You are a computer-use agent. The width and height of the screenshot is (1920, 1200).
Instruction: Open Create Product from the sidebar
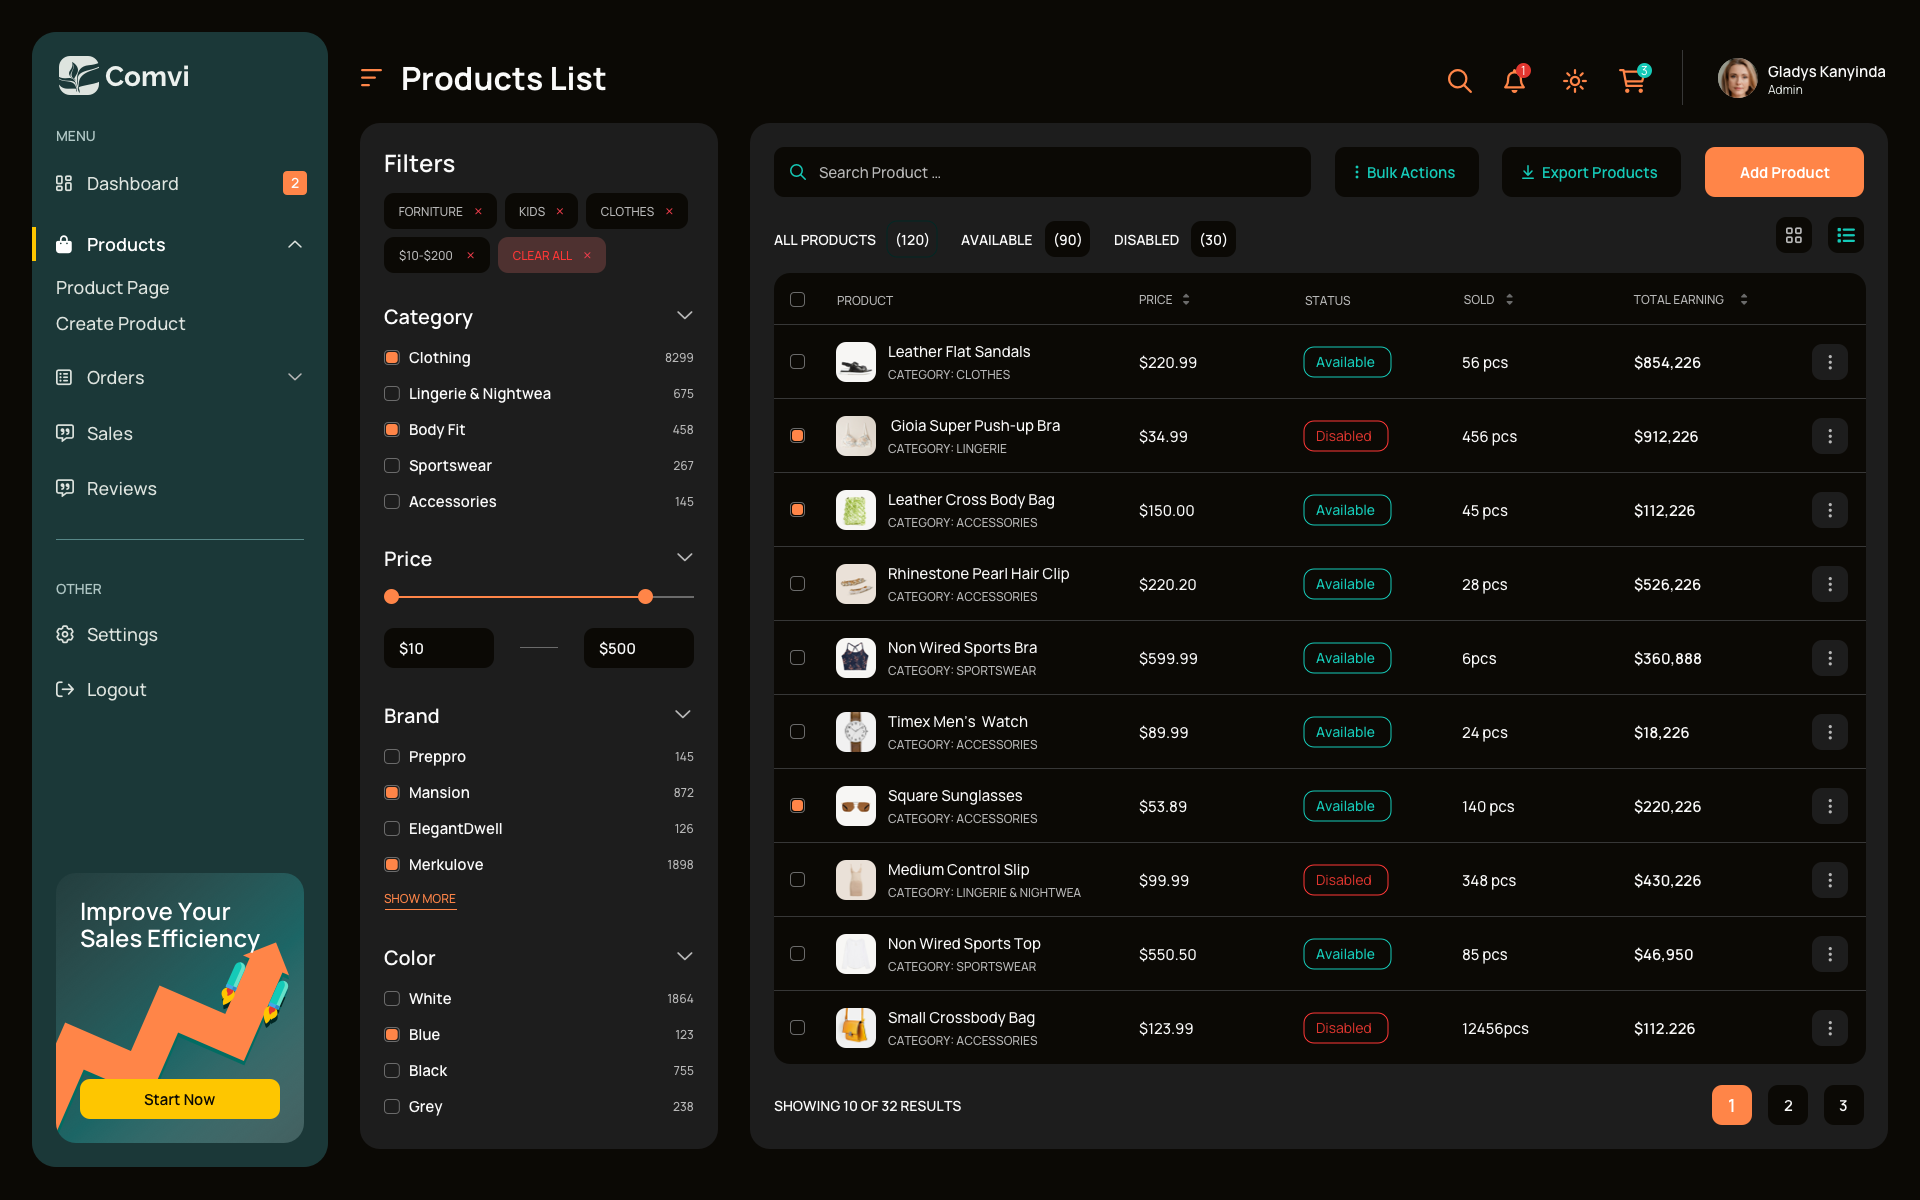click(x=120, y=323)
